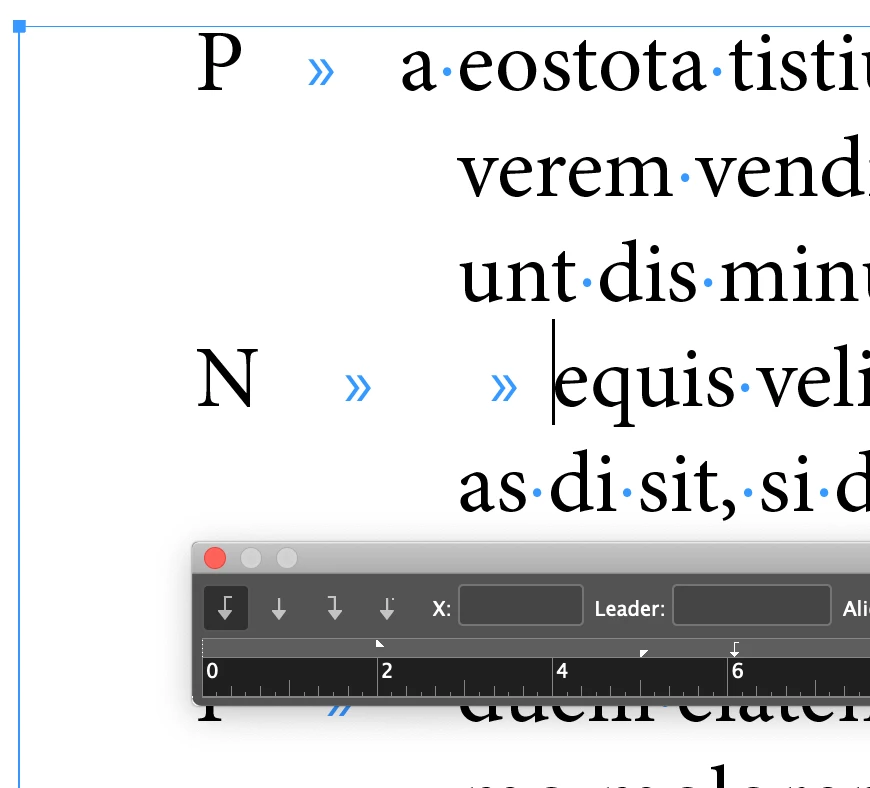
Task: Click the first tab character after letter N
Action: pos(358,387)
